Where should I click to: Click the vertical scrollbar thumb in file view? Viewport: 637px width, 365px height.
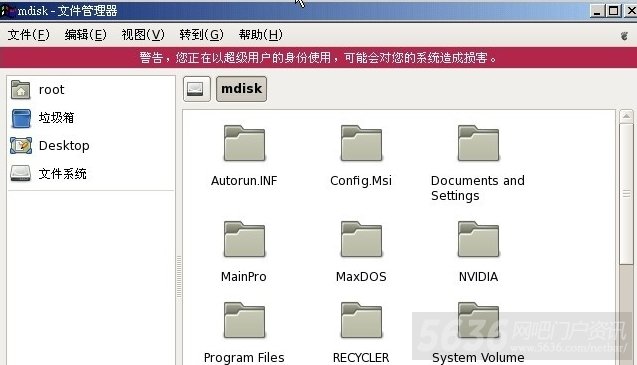626,194
